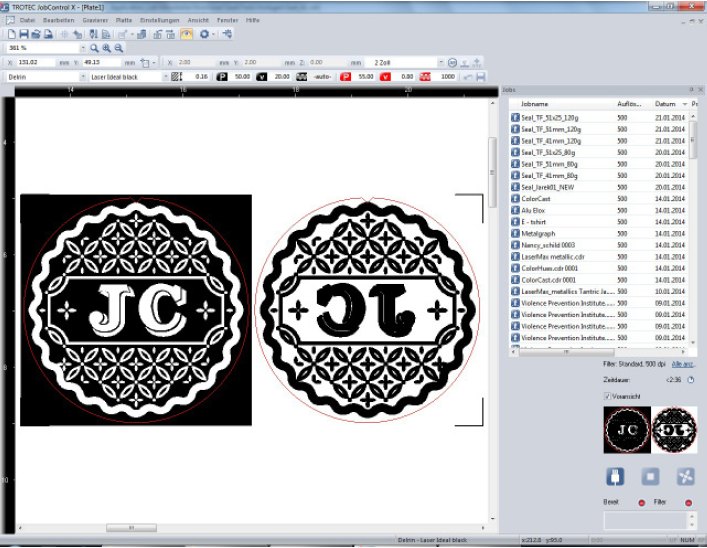
Task: Select the Seal_Jarek01_NEW job
Action: 548,187
